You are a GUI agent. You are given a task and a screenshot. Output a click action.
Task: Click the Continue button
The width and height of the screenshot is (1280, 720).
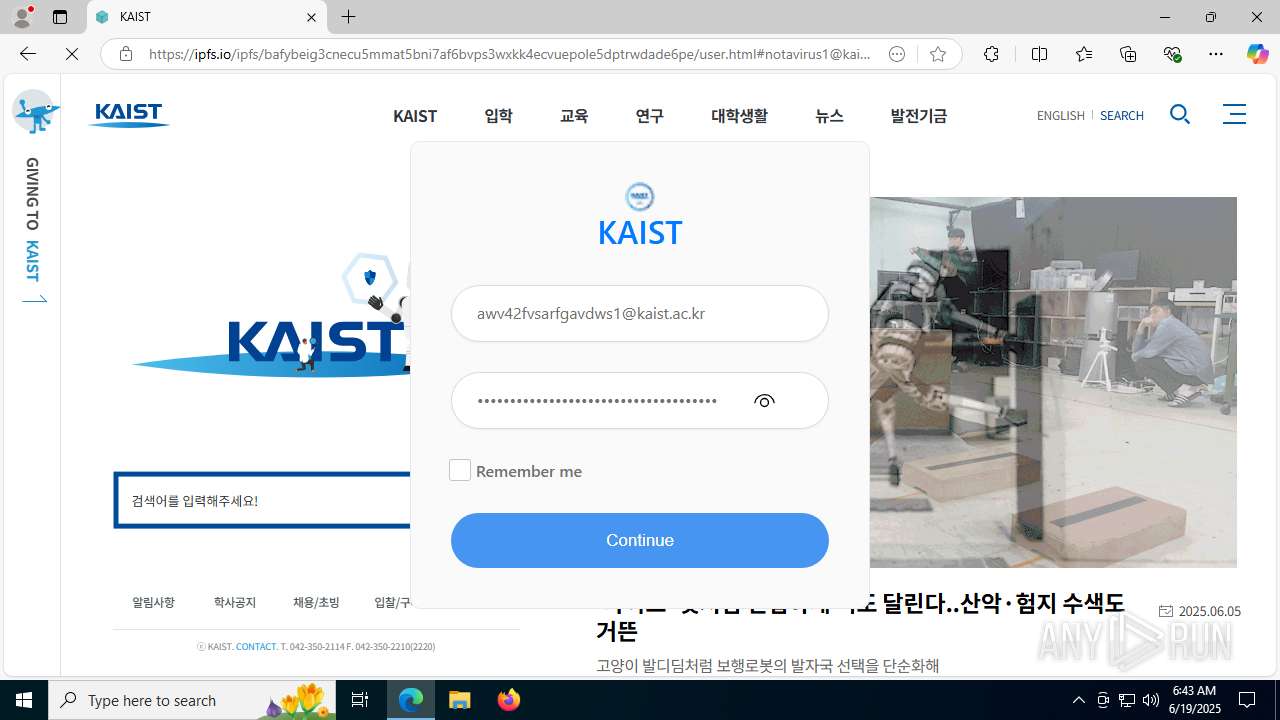click(640, 540)
